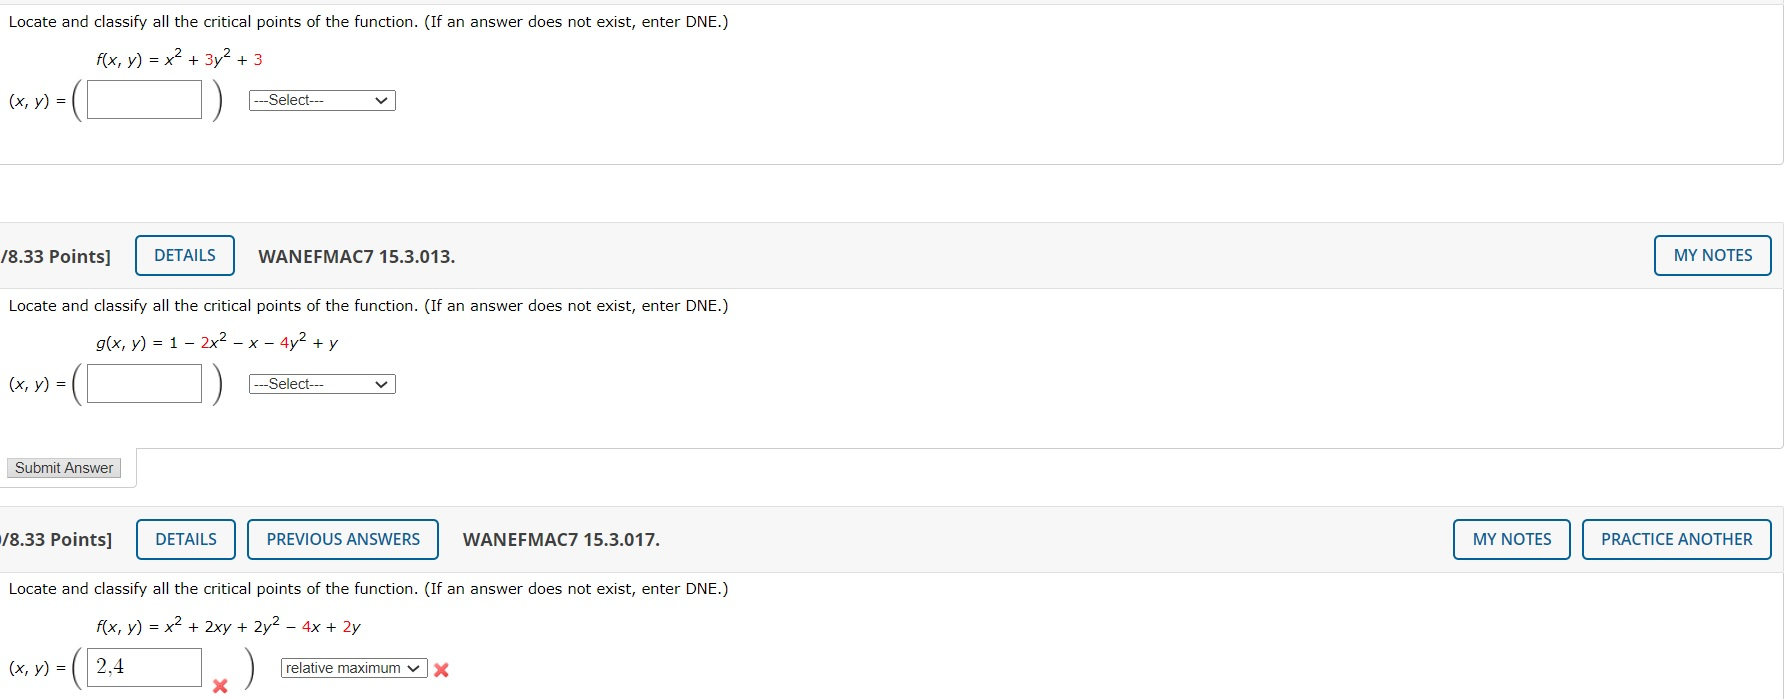Click the red X below the 2,4 answer box
1788x699 pixels.
pos(218,687)
